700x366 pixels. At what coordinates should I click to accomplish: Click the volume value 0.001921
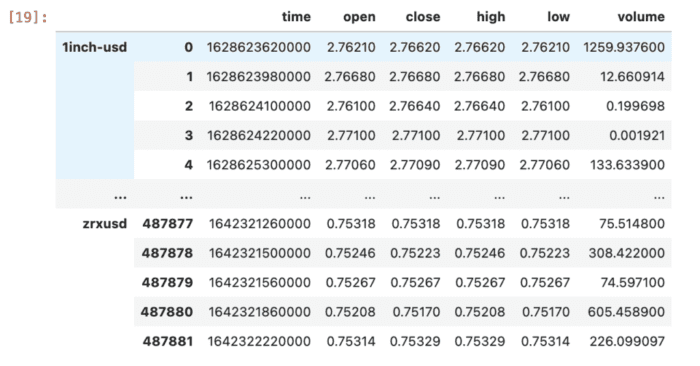pyautogui.click(x=637, y=135)
